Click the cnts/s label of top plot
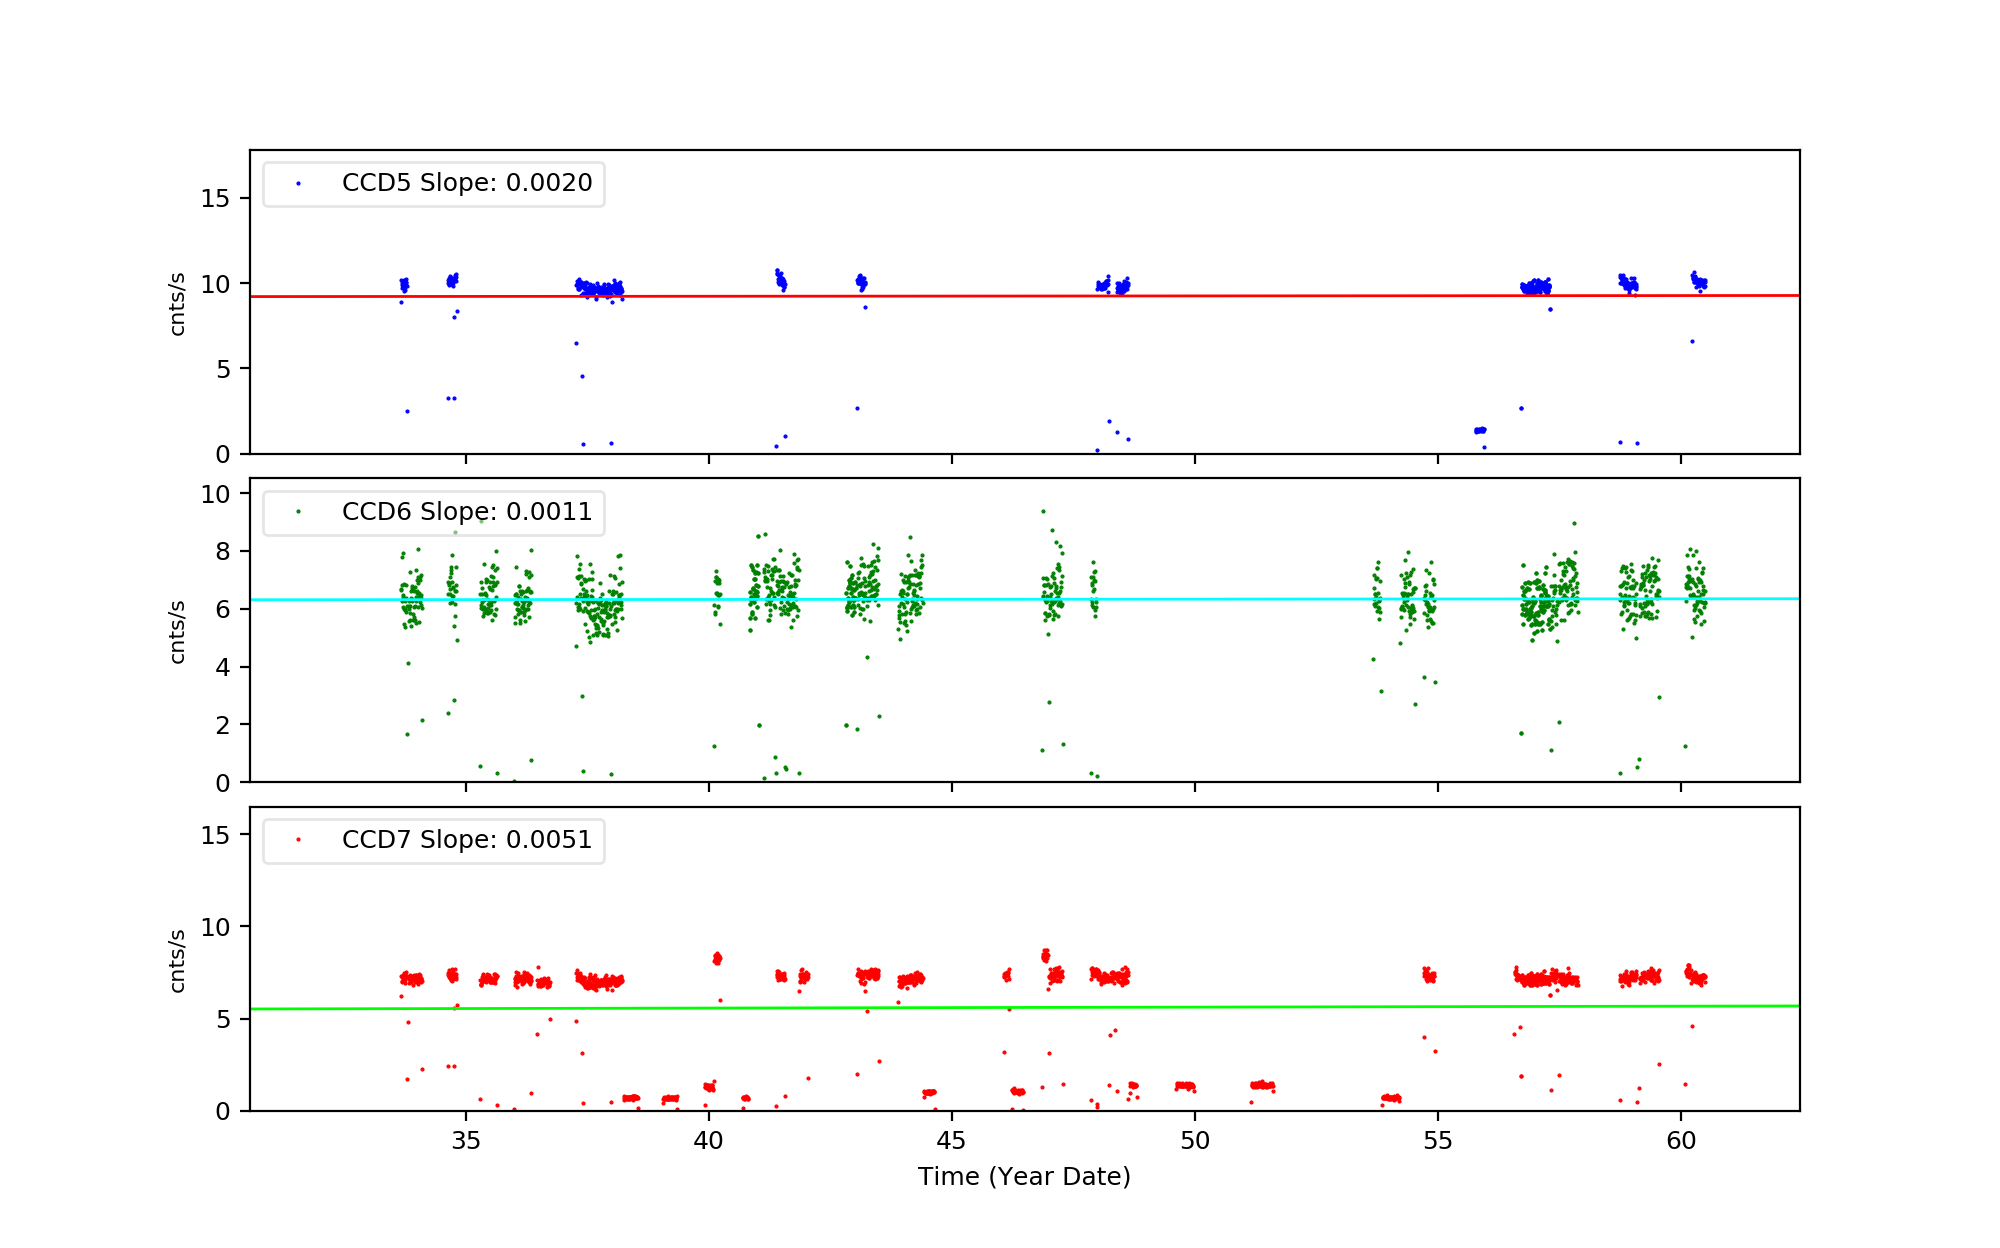 coord(177,303)
